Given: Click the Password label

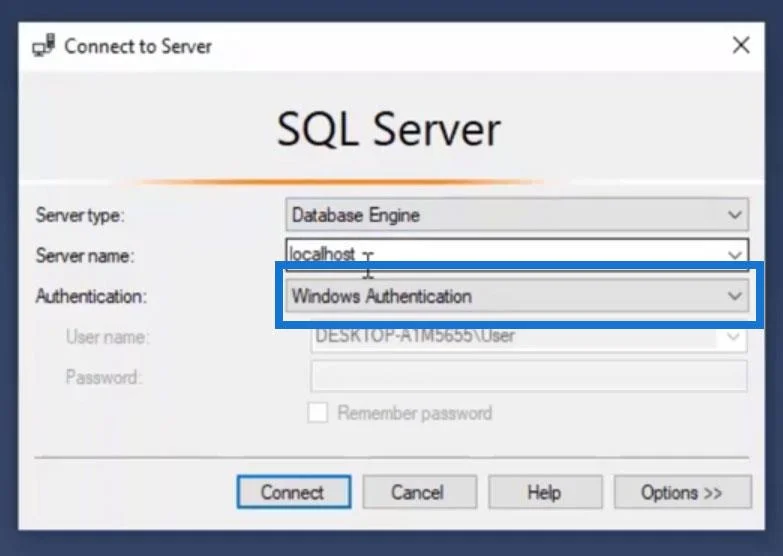Looking at the screenshot, I should coord(104,377).
